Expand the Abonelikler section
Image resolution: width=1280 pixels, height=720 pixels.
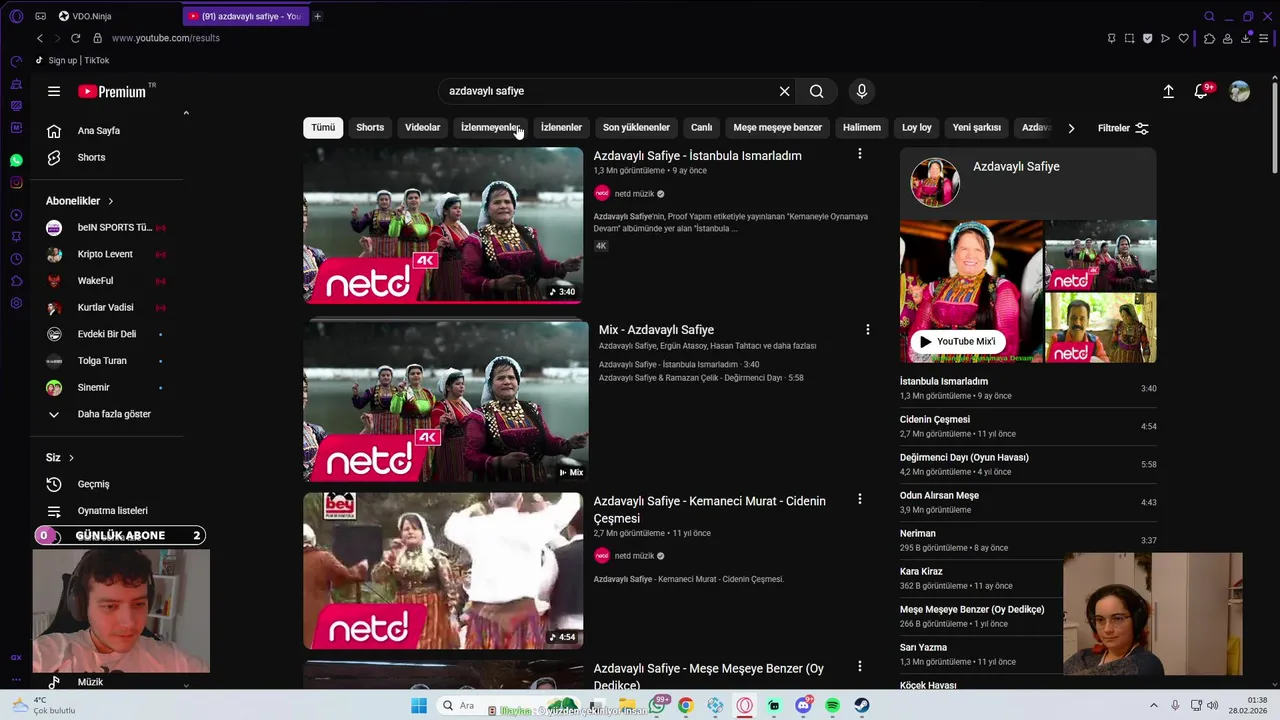coord(80,201)
